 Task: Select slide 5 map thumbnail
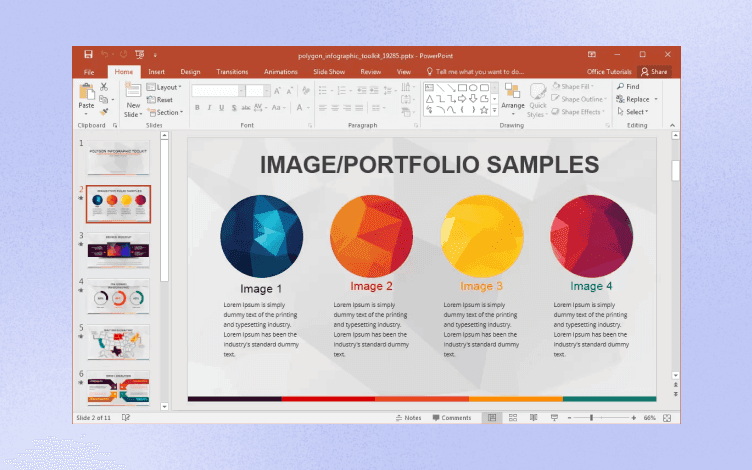pyautogui.click(x=118, y=342)
